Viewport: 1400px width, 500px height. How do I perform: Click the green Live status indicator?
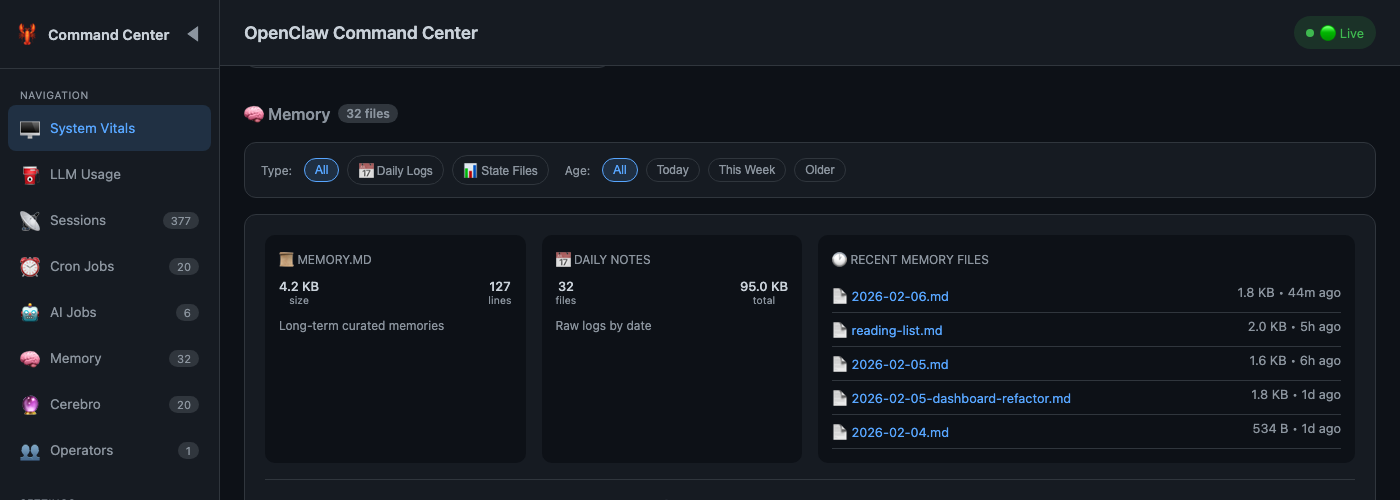pos(1335,33)
